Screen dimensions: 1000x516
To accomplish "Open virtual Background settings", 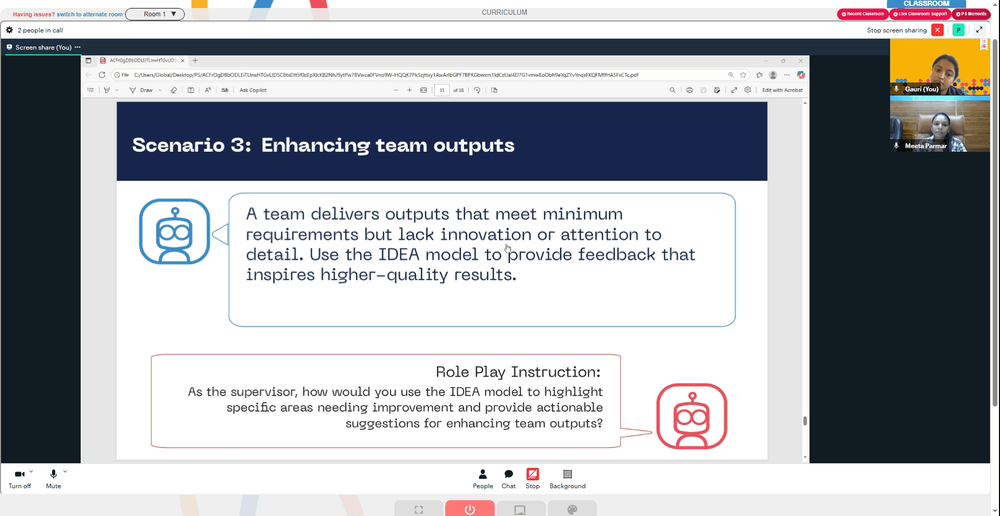I will (x=568, y=478).
